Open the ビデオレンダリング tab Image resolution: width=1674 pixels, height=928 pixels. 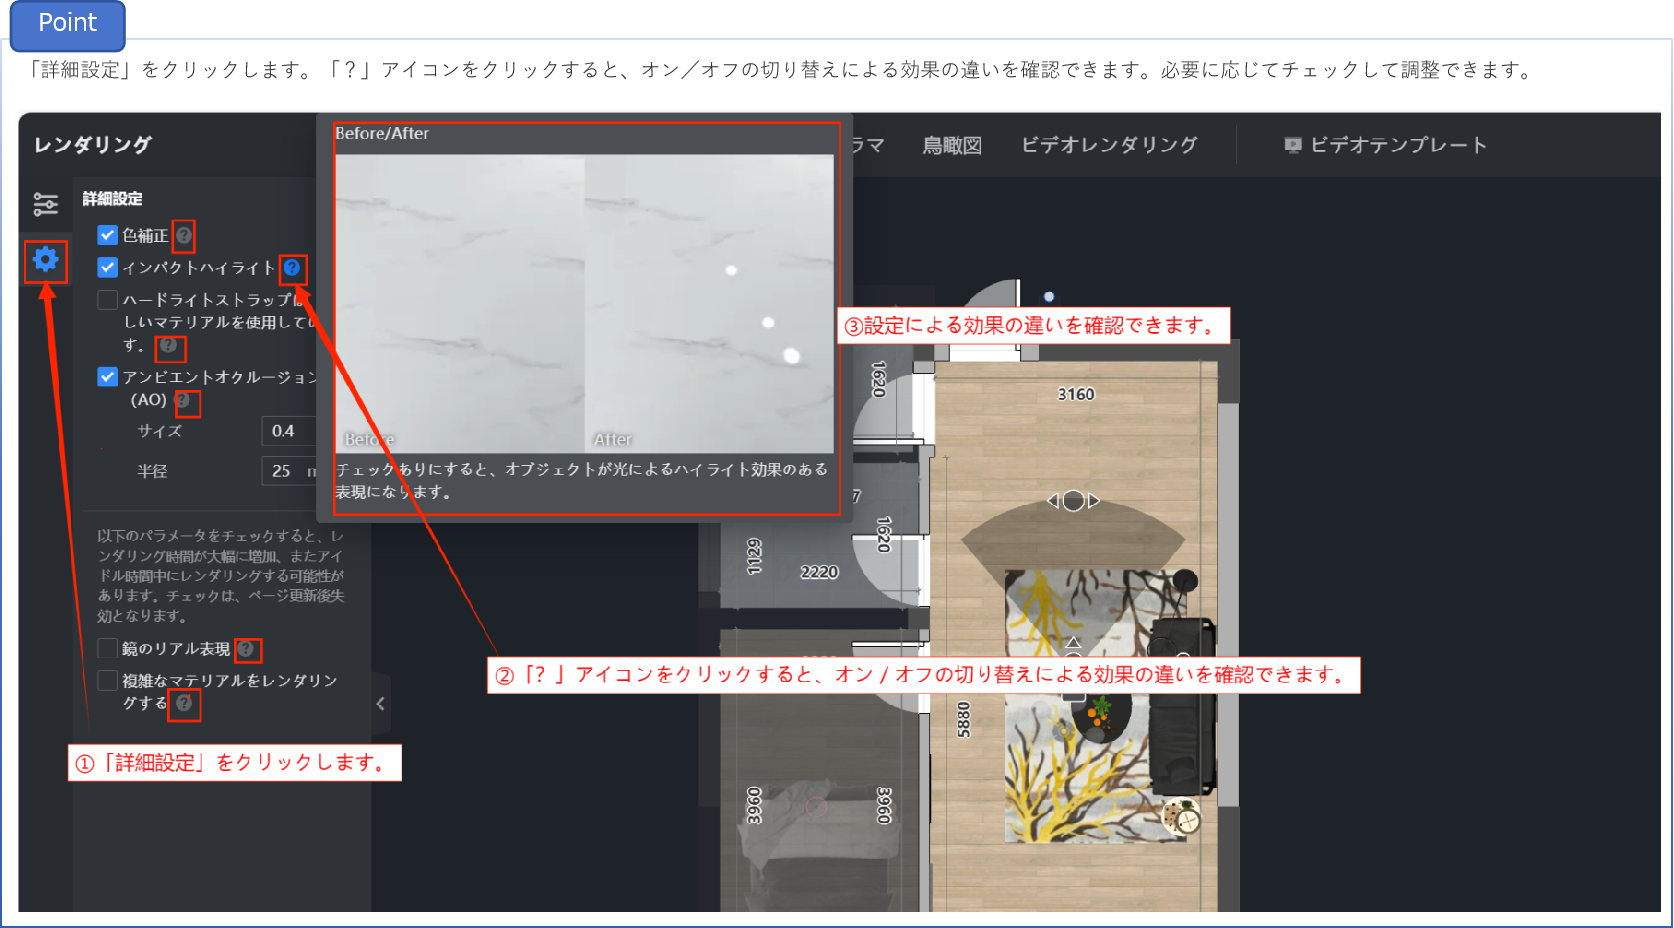pos(1109,145)
